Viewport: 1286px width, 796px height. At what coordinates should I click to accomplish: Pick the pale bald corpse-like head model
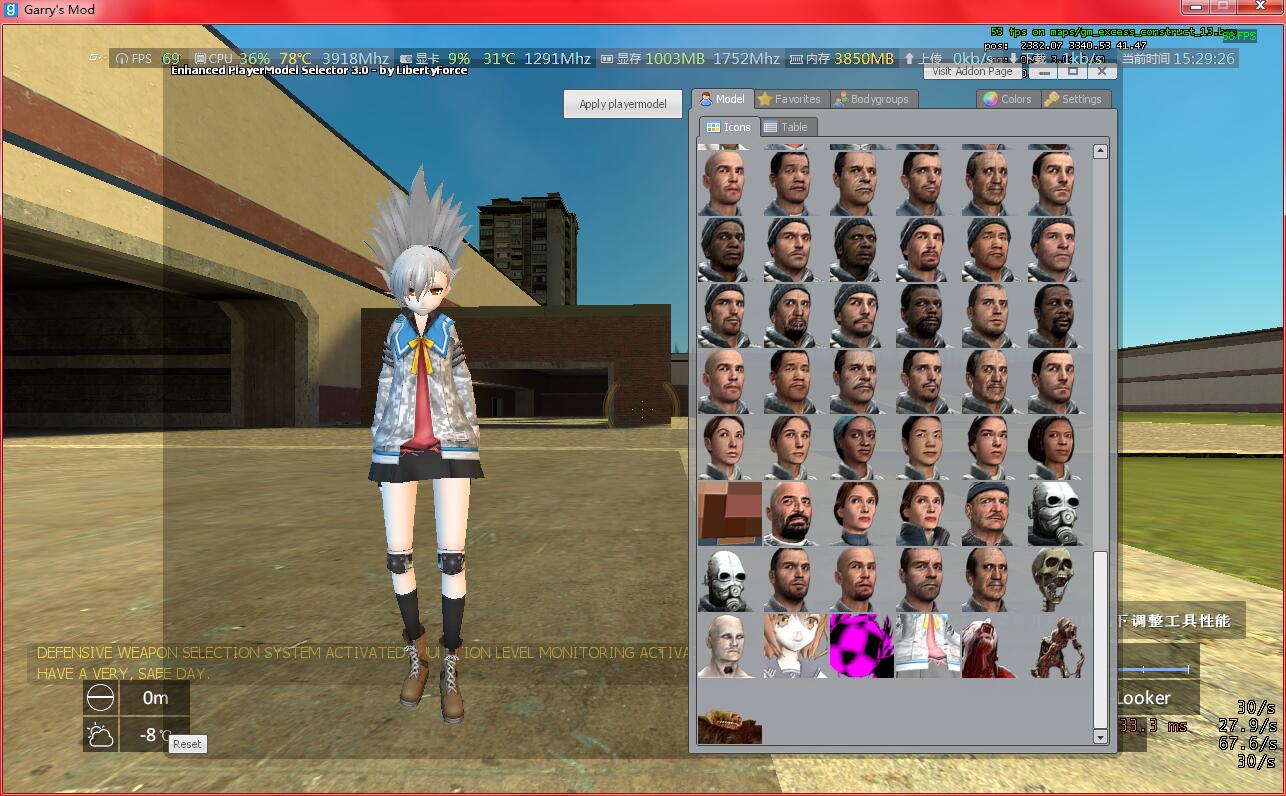[730, 645]
